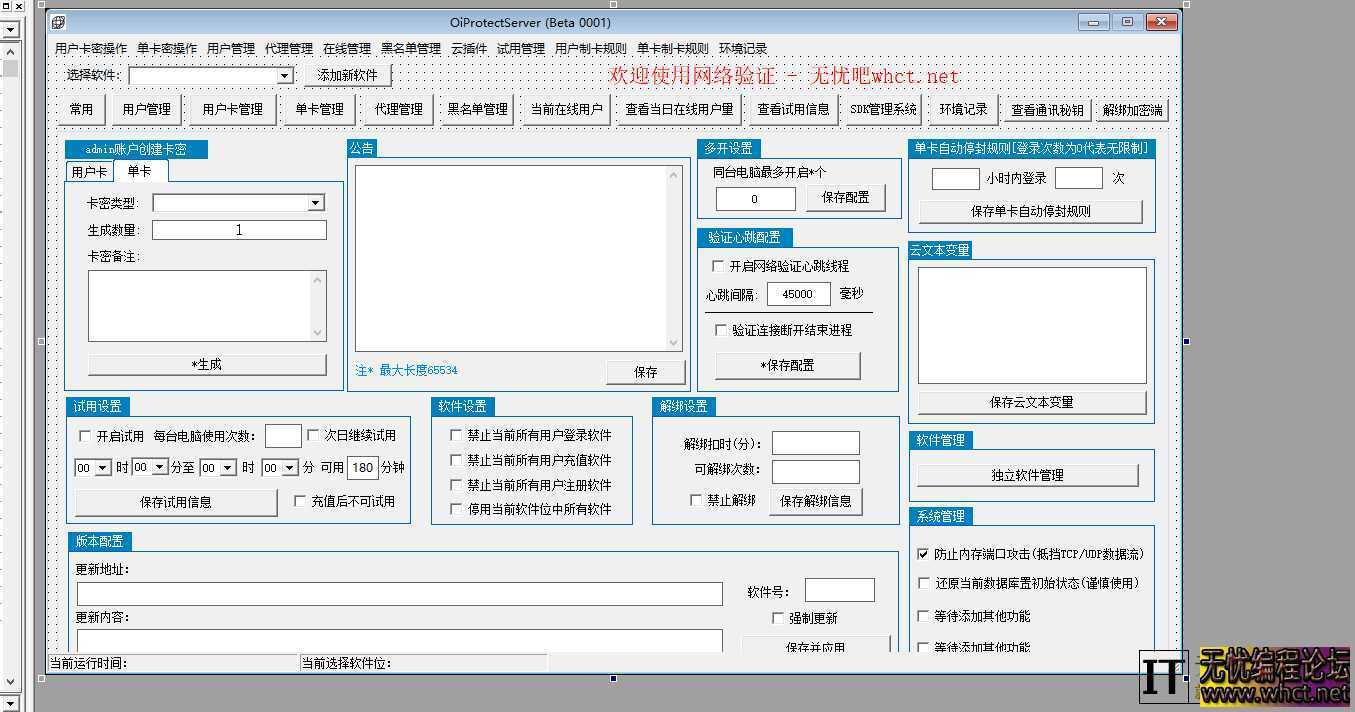The width and height of the screenshot is (1355, 712).
Task: Enable the 开启试用 checkbox
Action: point(86,435)
